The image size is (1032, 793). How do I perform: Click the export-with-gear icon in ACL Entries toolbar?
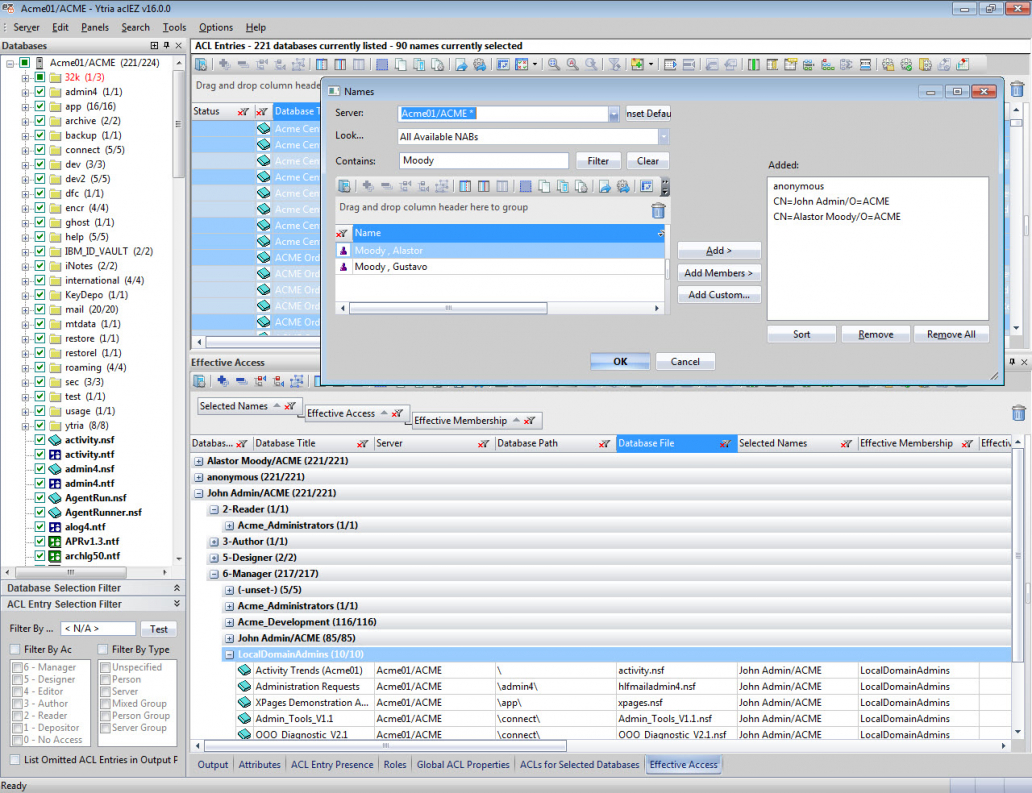pos(480,64)
